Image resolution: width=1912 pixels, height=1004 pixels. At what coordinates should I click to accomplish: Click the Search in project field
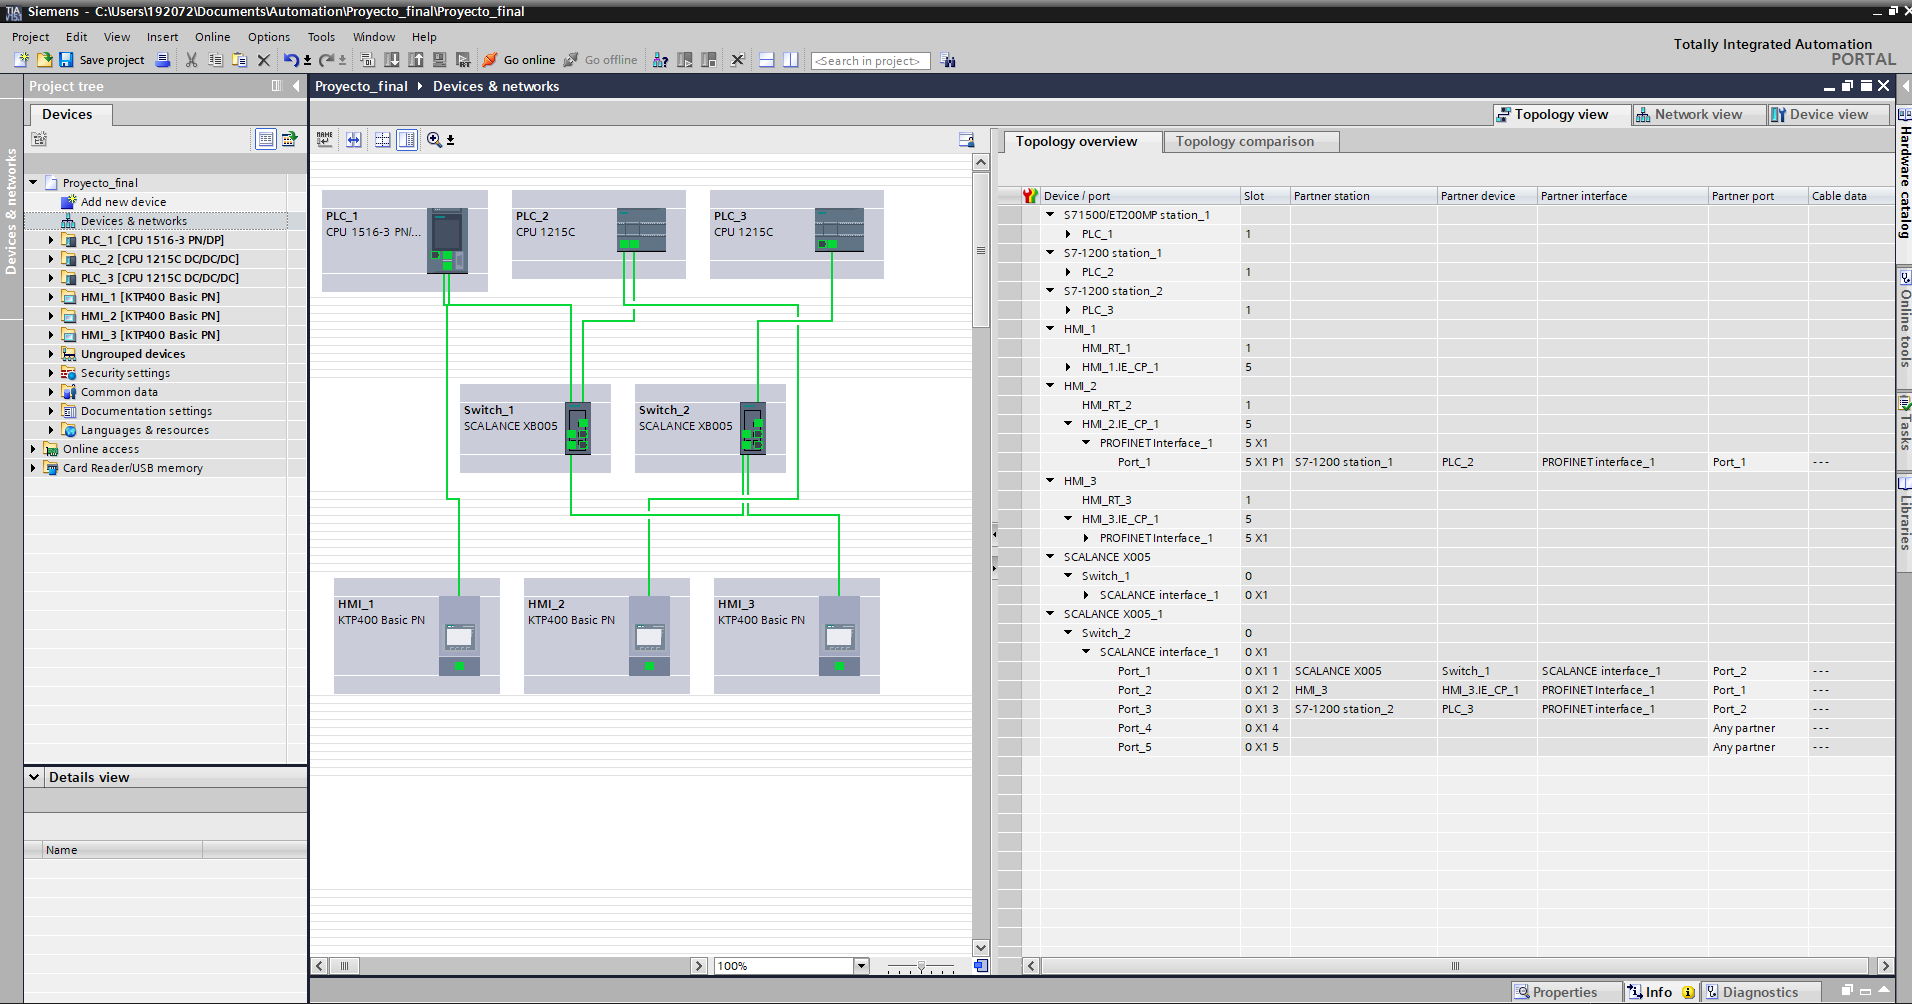pyautogui.click(x=869, y=61)
